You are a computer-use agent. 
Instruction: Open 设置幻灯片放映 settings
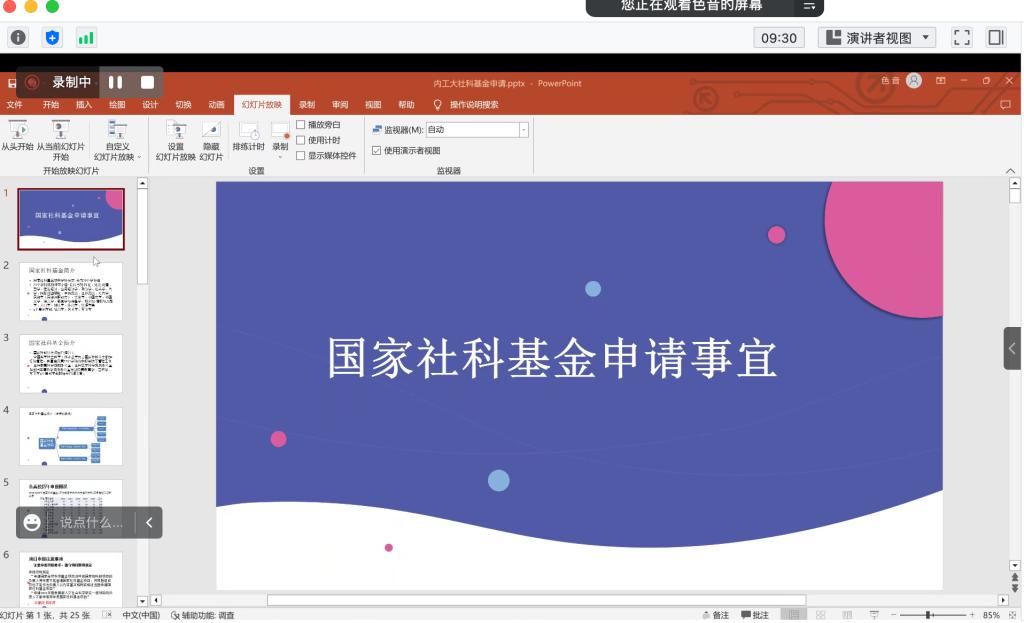click(176, 130)
